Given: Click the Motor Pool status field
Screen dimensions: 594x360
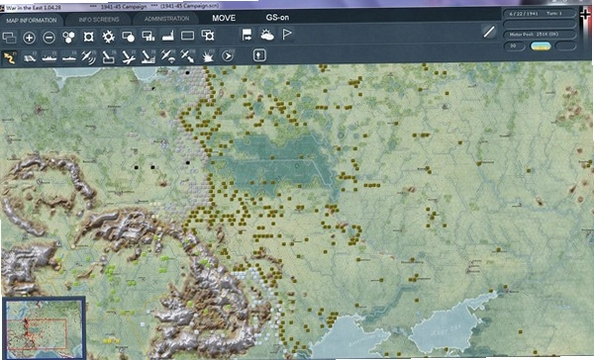Looking at the screenshot, I should pyautogui.click(x=539, y=34).
